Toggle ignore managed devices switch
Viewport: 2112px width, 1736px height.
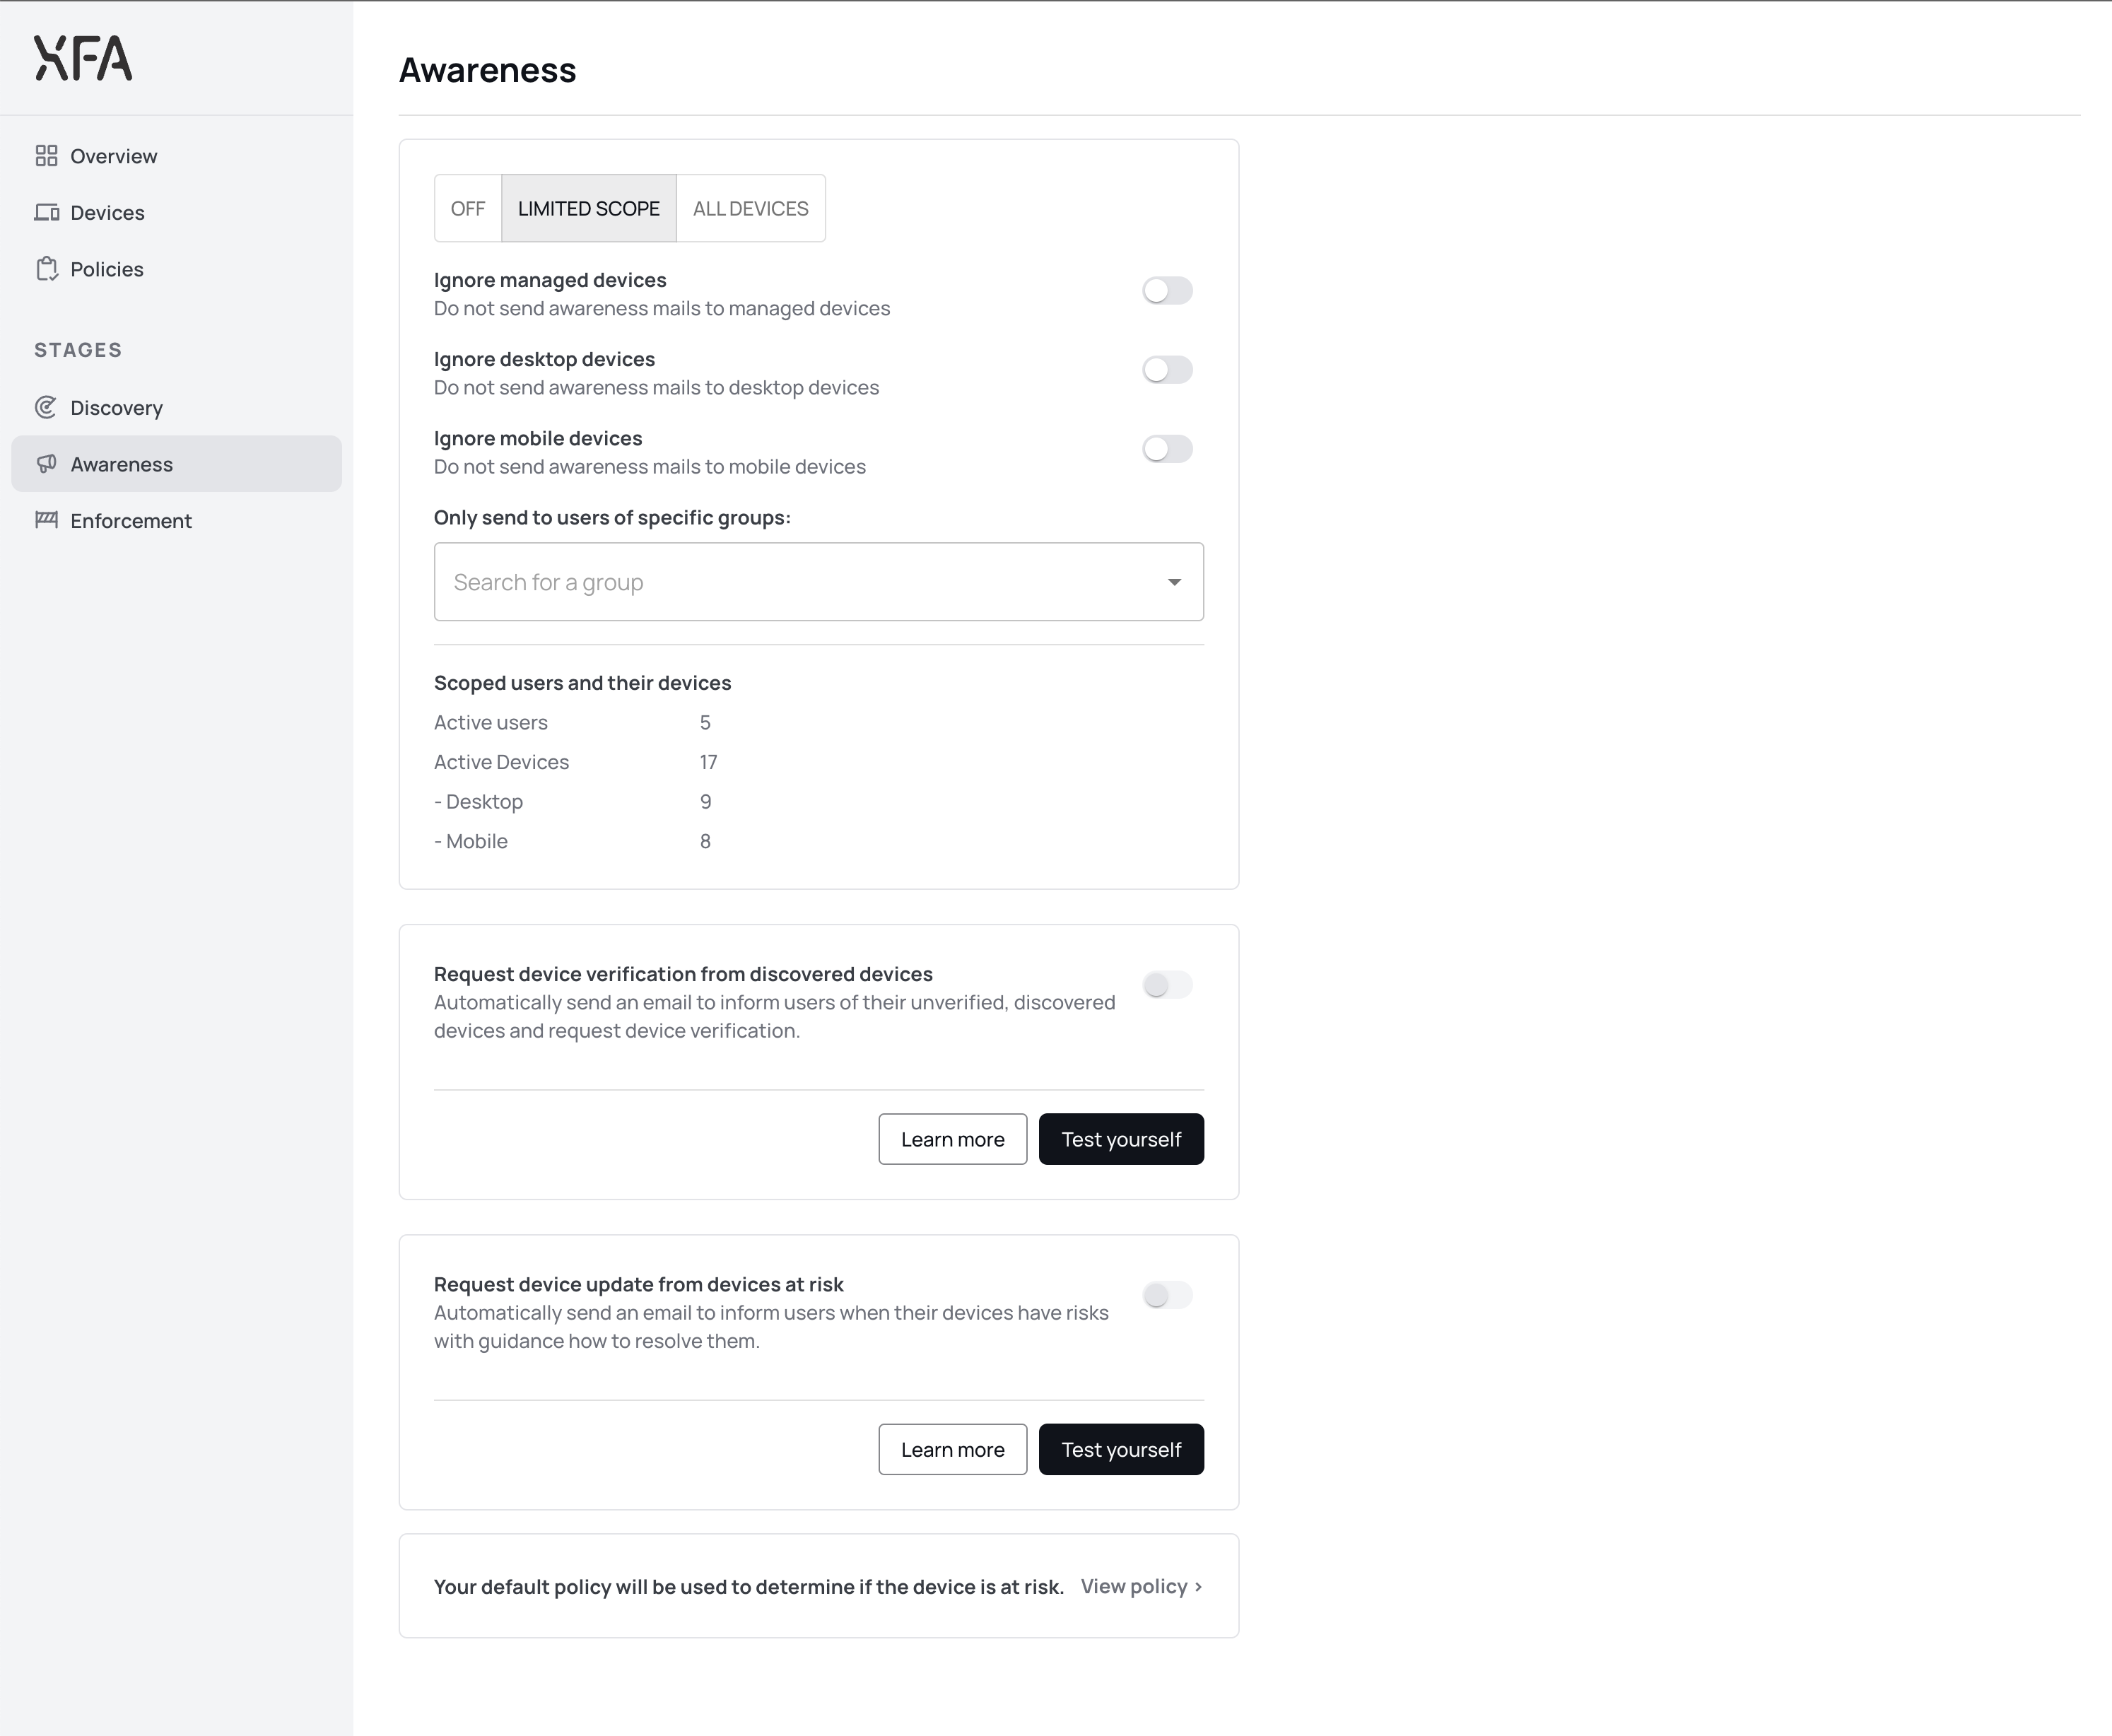click(1166, 289)
